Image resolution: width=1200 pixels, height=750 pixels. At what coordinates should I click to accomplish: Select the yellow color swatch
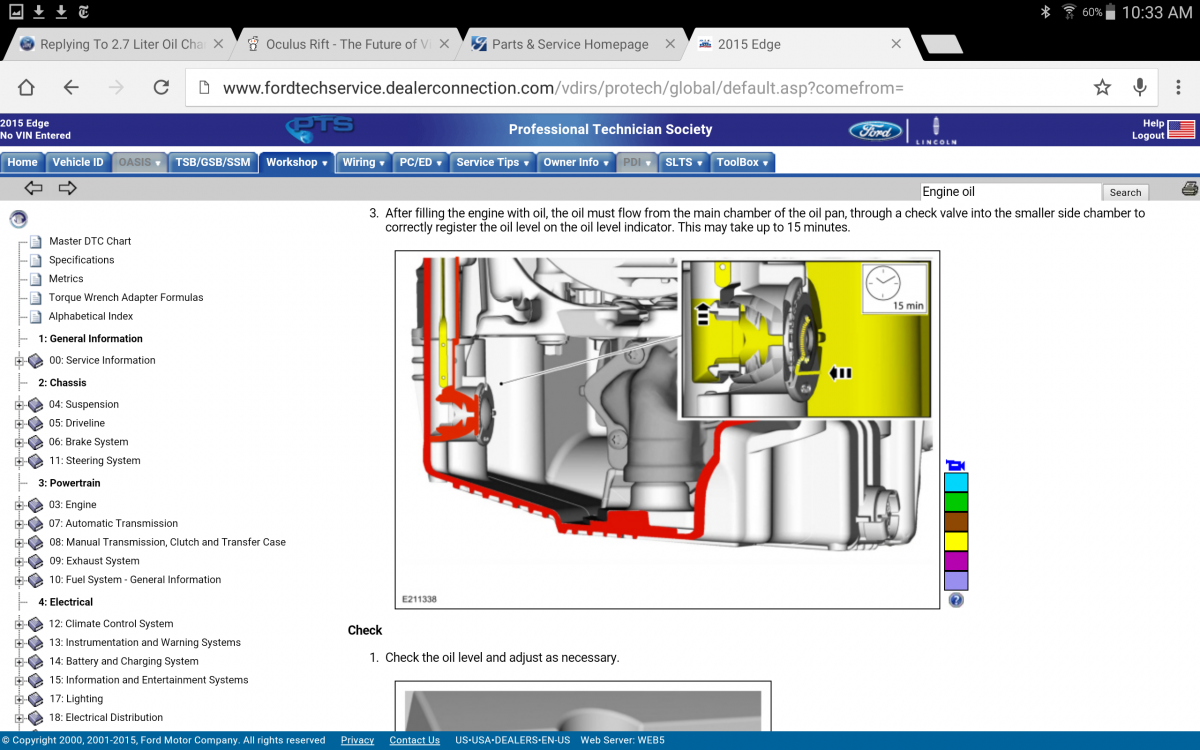[956, 541]
